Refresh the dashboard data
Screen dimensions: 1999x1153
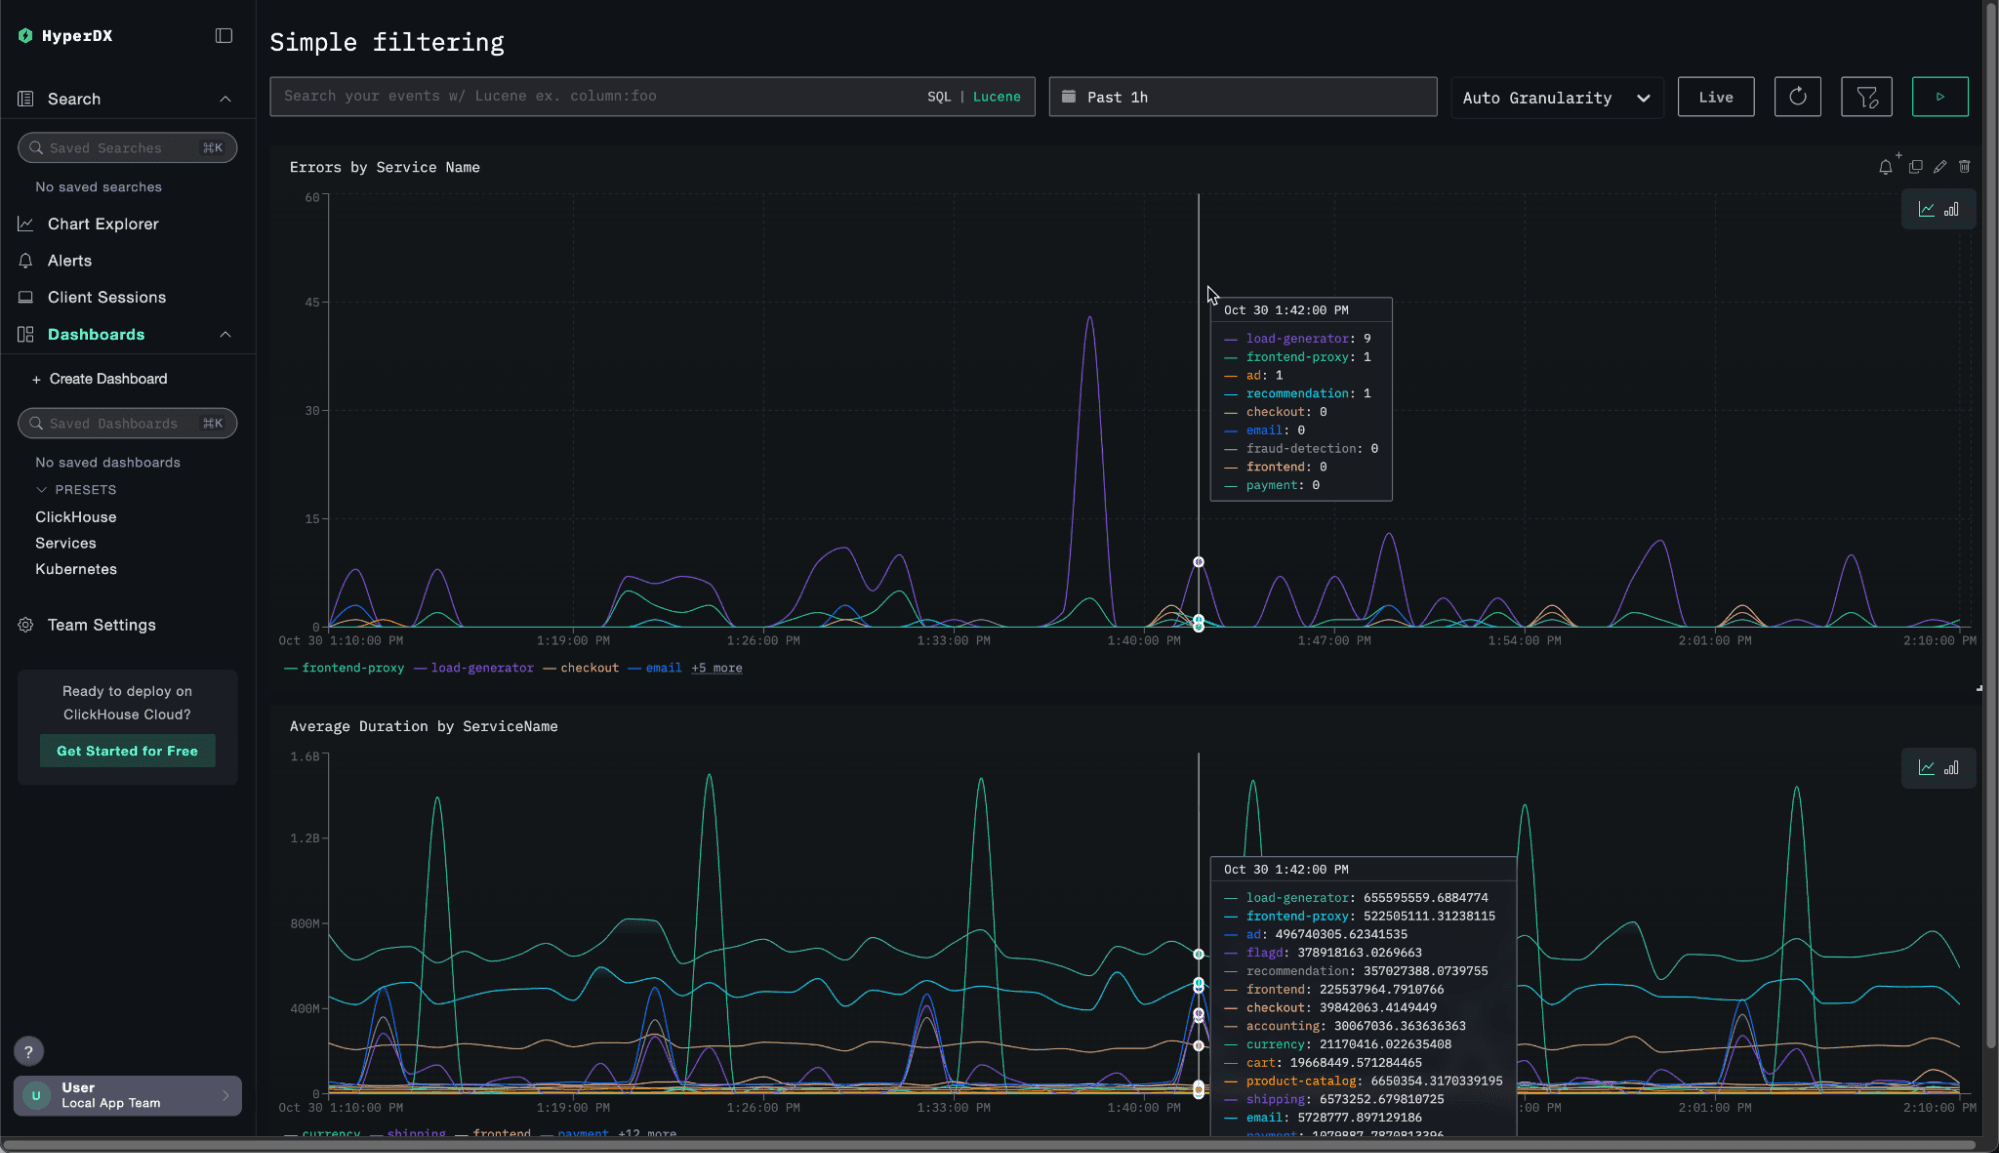(x=1797, y=96)
